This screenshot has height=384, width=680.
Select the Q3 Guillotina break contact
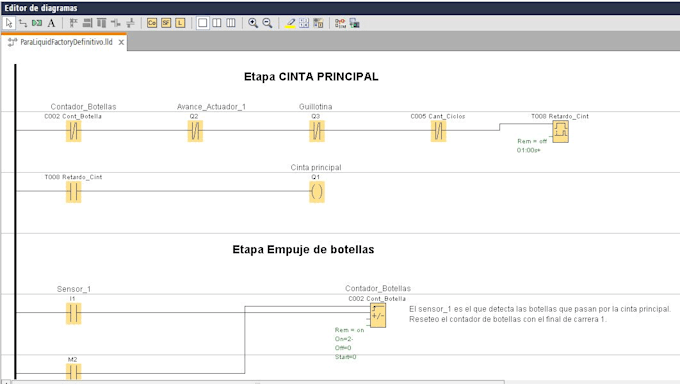317,131
